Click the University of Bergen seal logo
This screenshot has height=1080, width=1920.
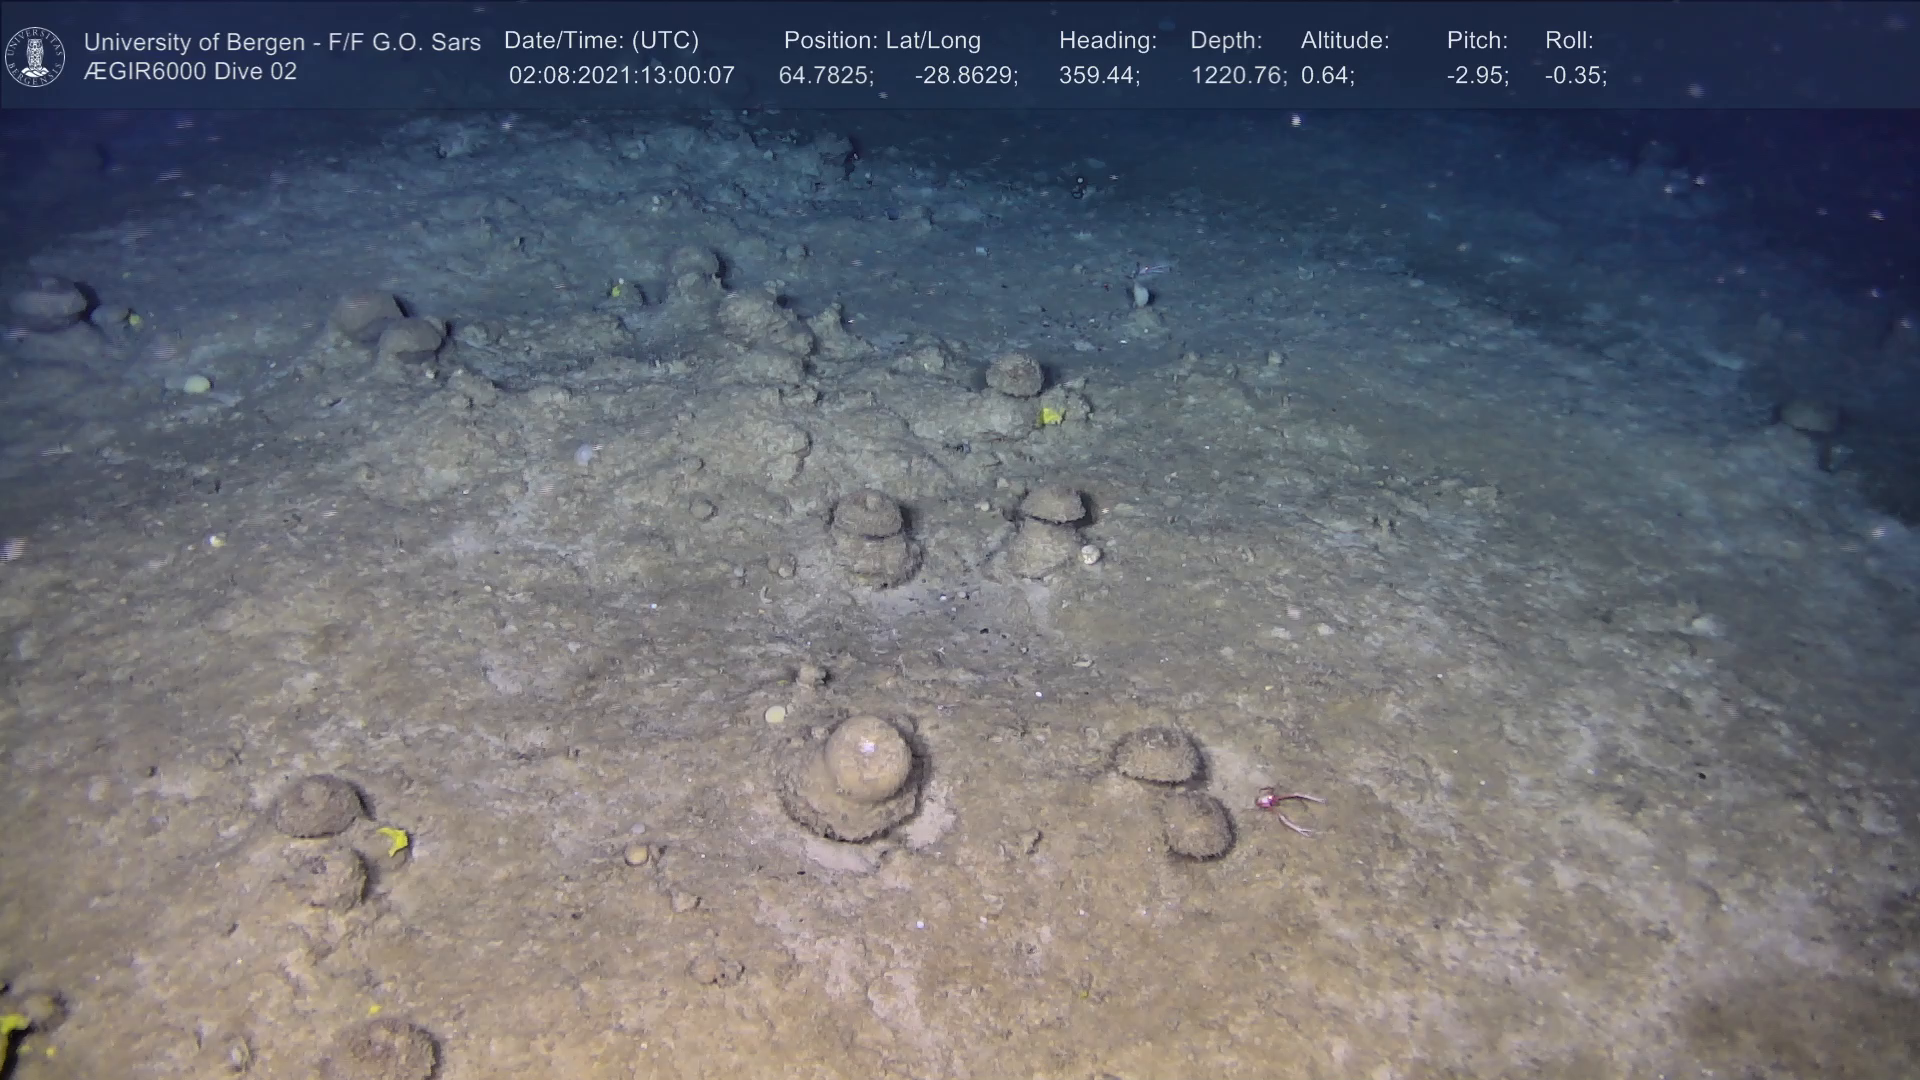click(35, 56)
